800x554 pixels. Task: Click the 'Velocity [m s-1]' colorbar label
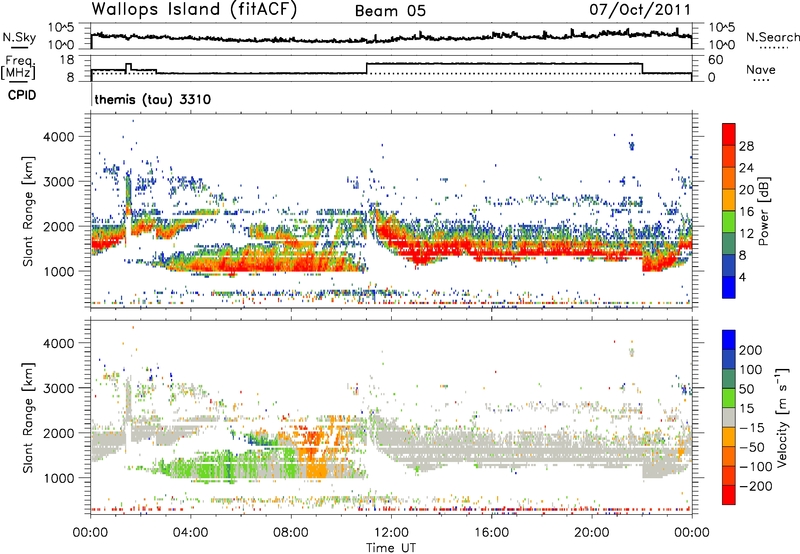coord(782,417)
